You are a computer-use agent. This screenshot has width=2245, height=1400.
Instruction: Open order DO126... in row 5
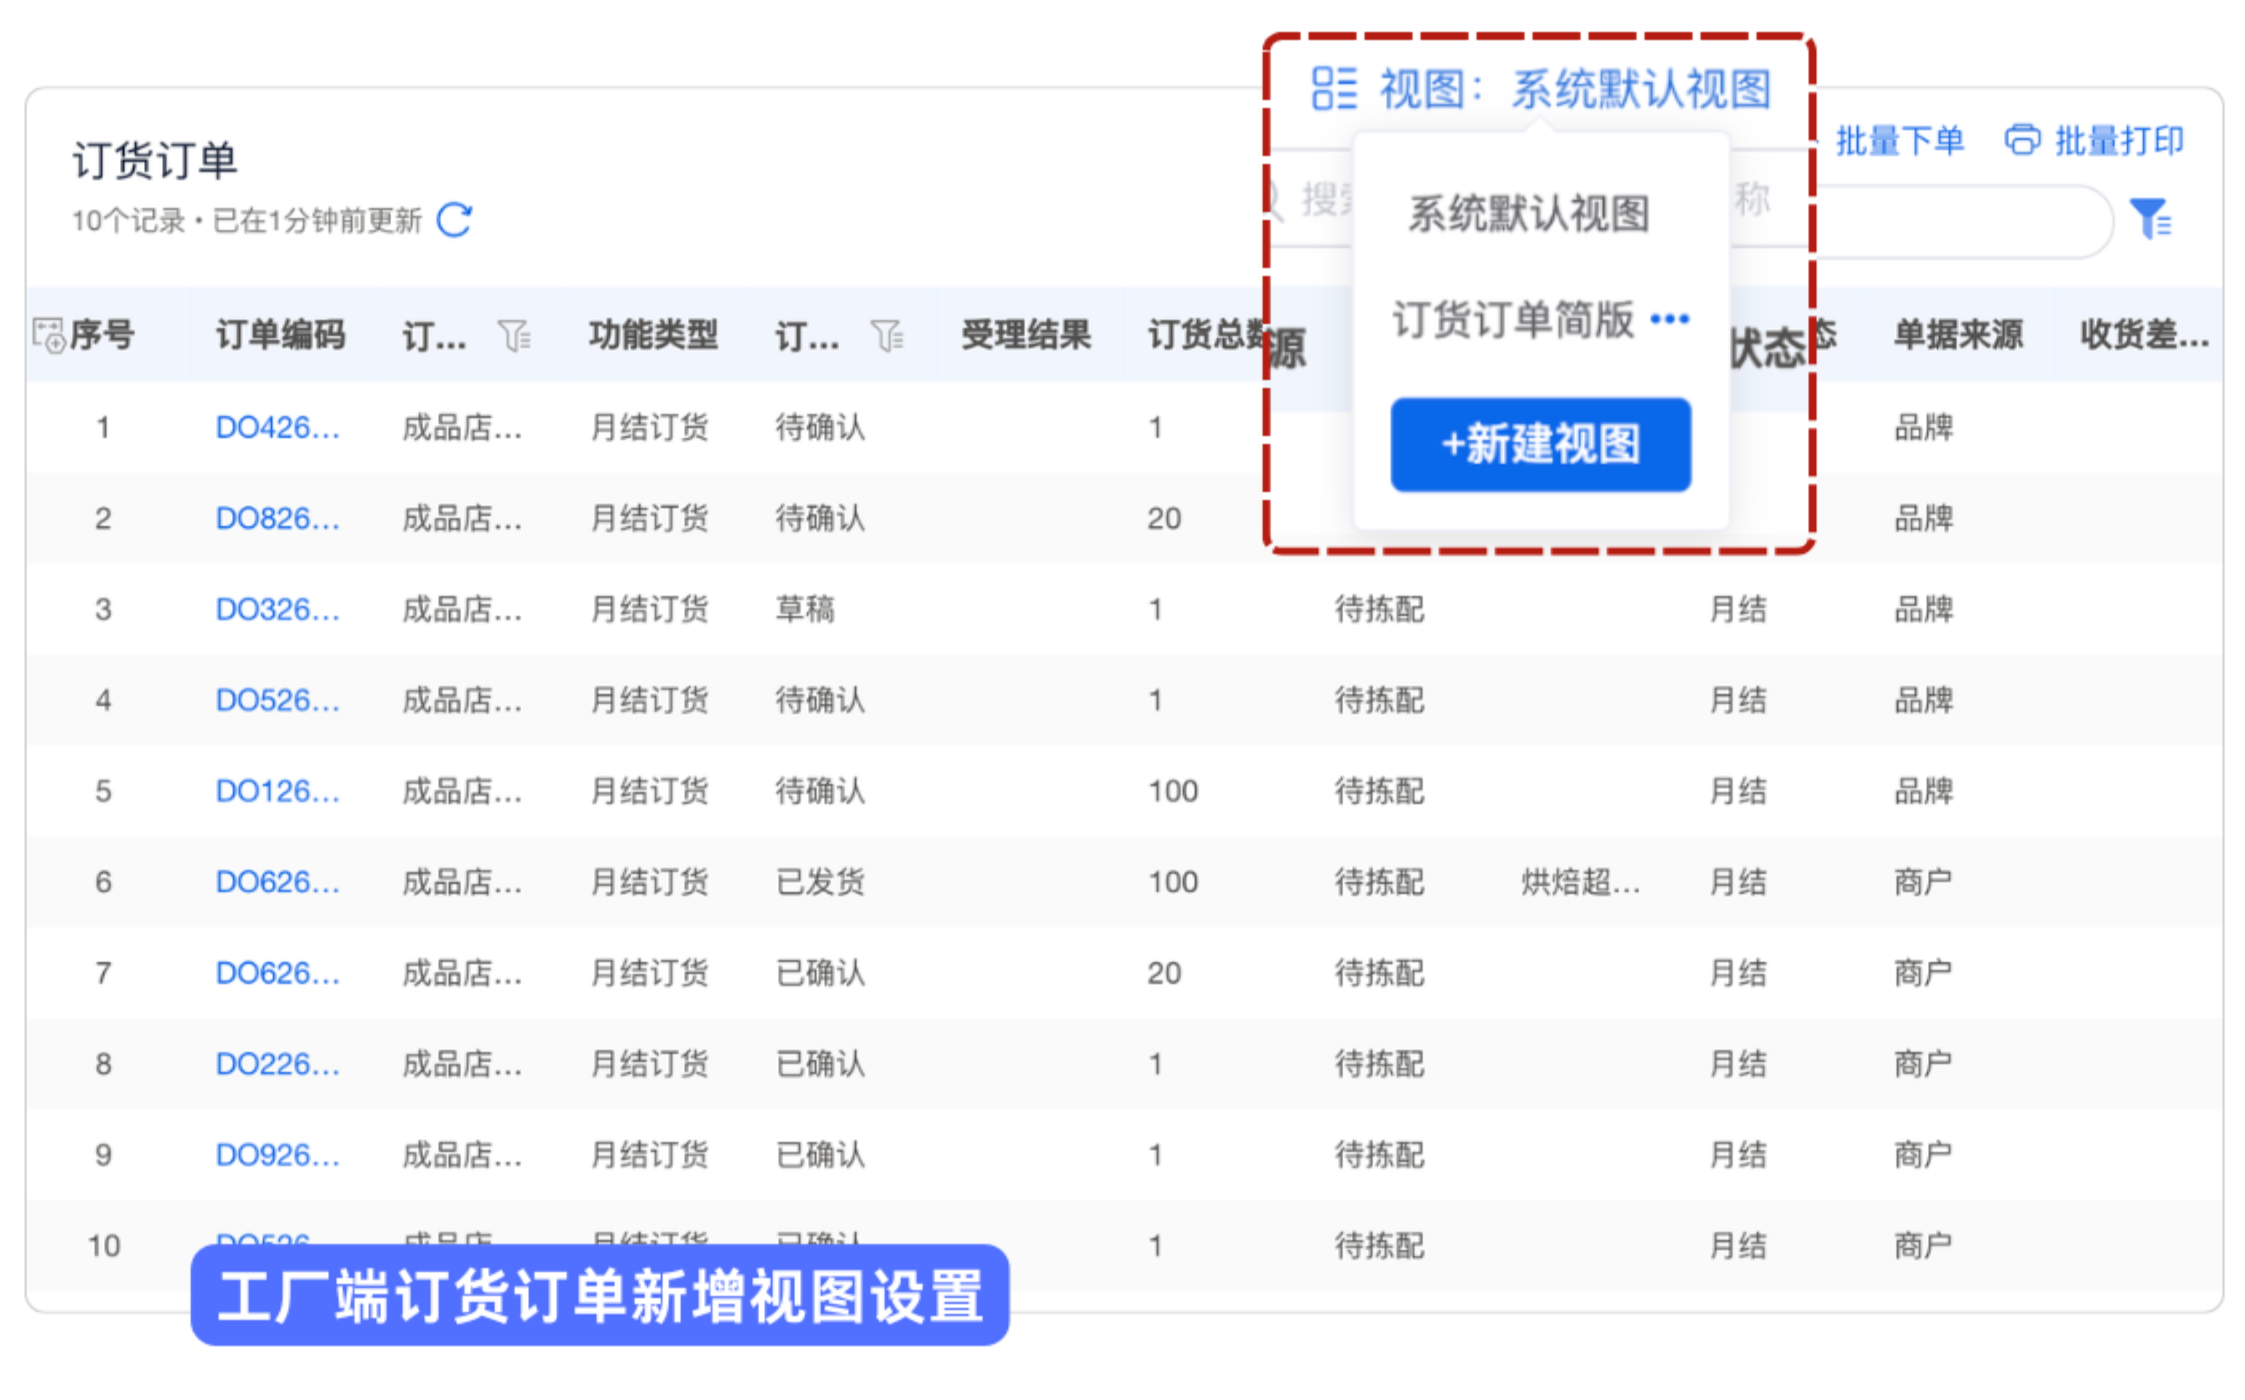278,792
